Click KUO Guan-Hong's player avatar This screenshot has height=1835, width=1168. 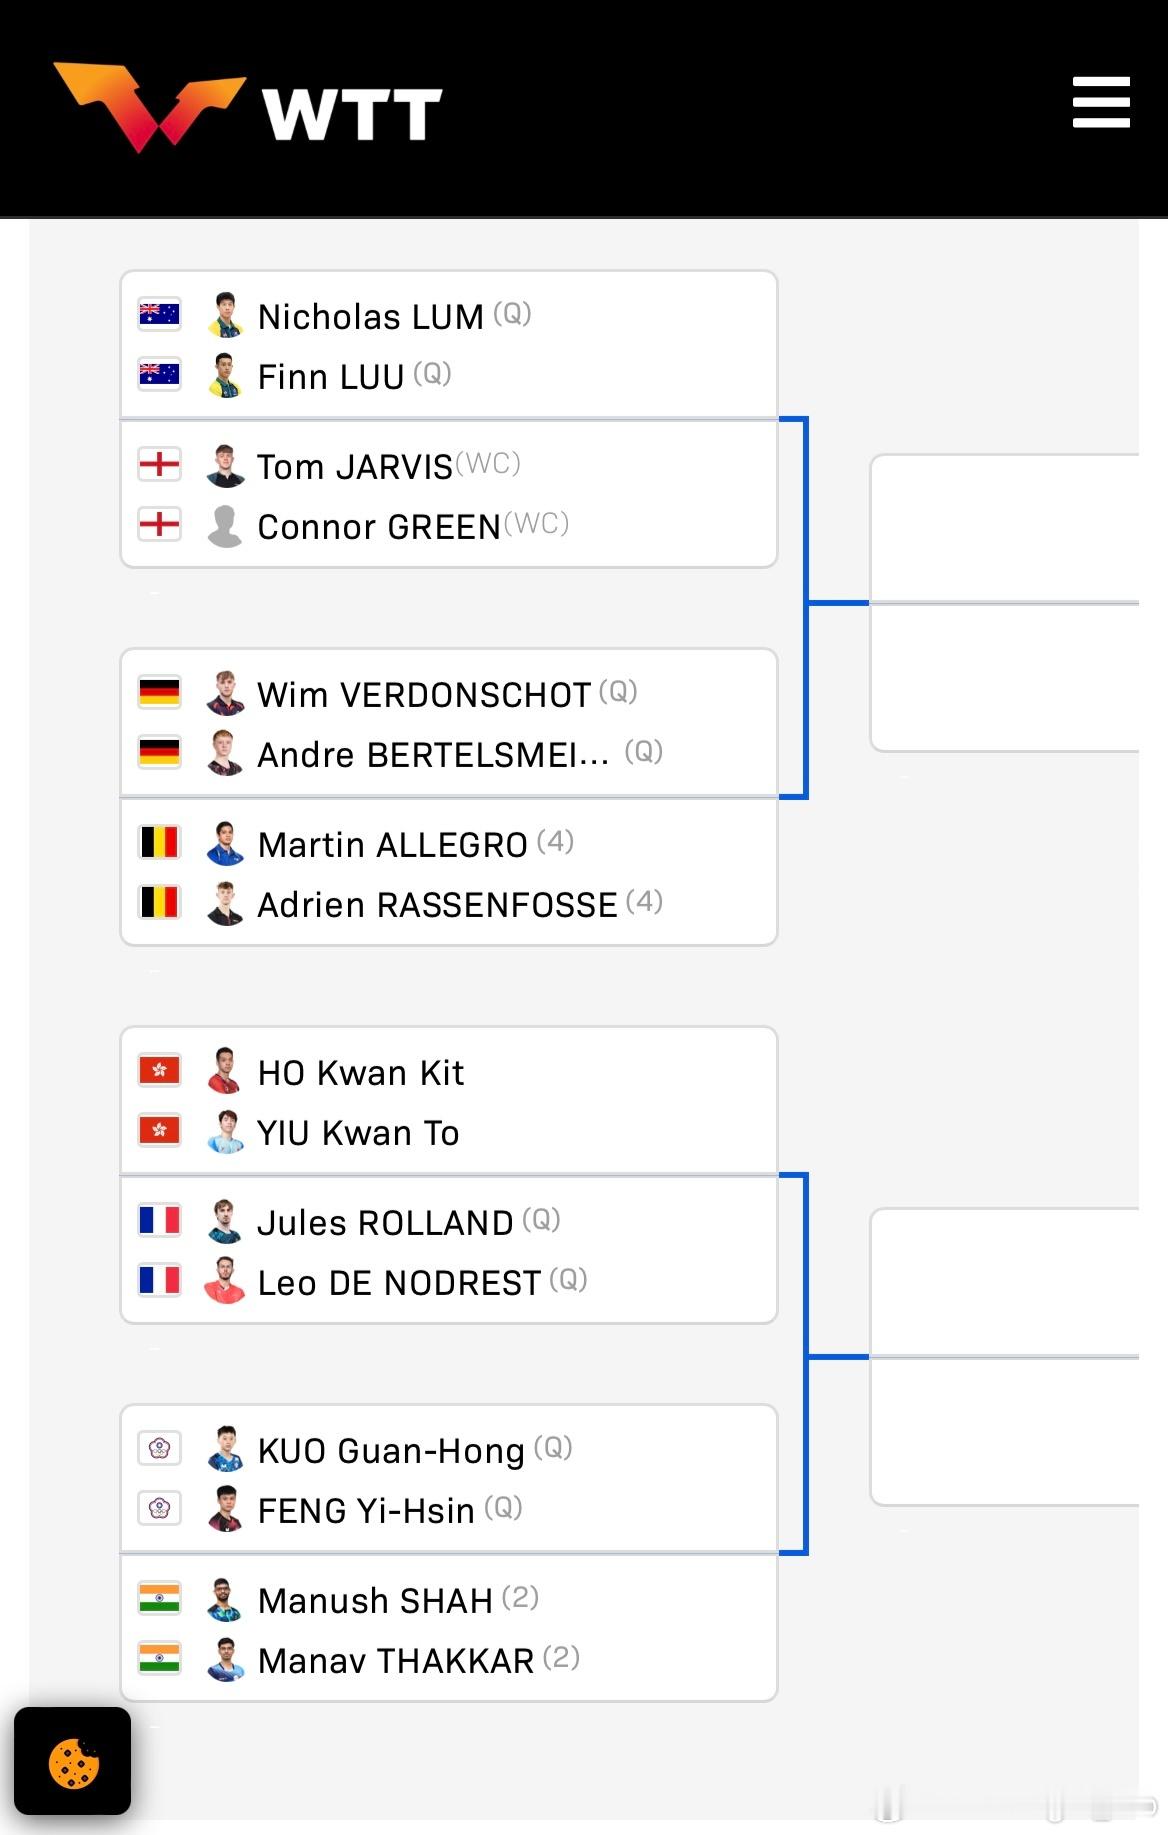(x=225, y=1449)
